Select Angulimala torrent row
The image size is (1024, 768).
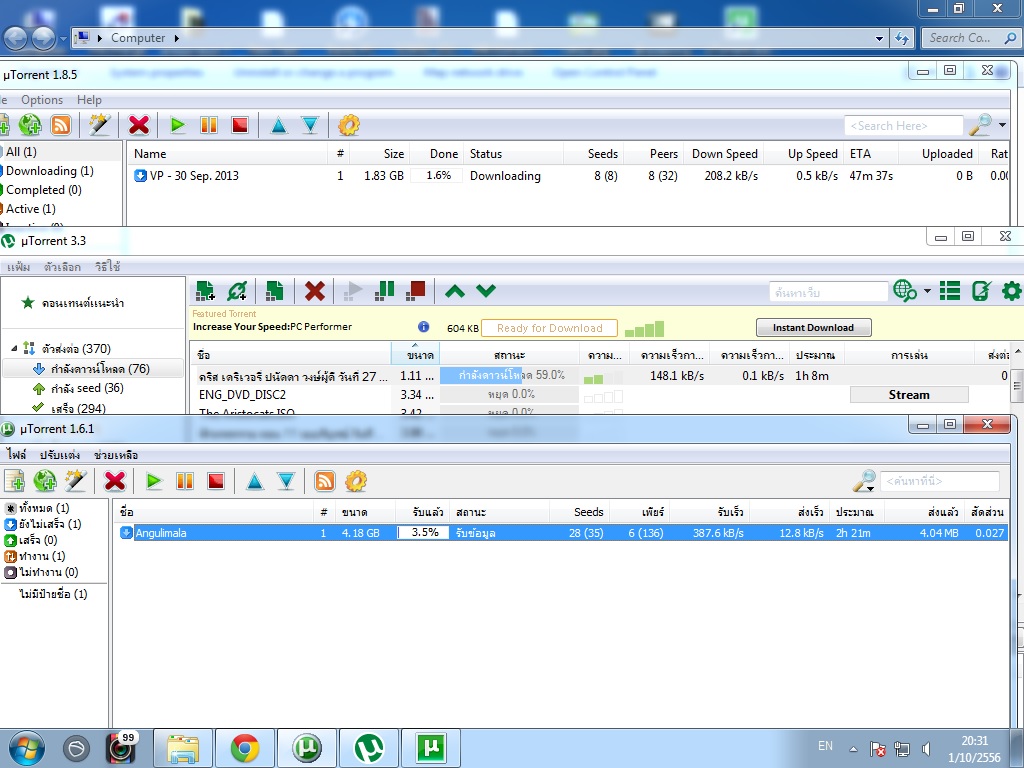[562, 533]
